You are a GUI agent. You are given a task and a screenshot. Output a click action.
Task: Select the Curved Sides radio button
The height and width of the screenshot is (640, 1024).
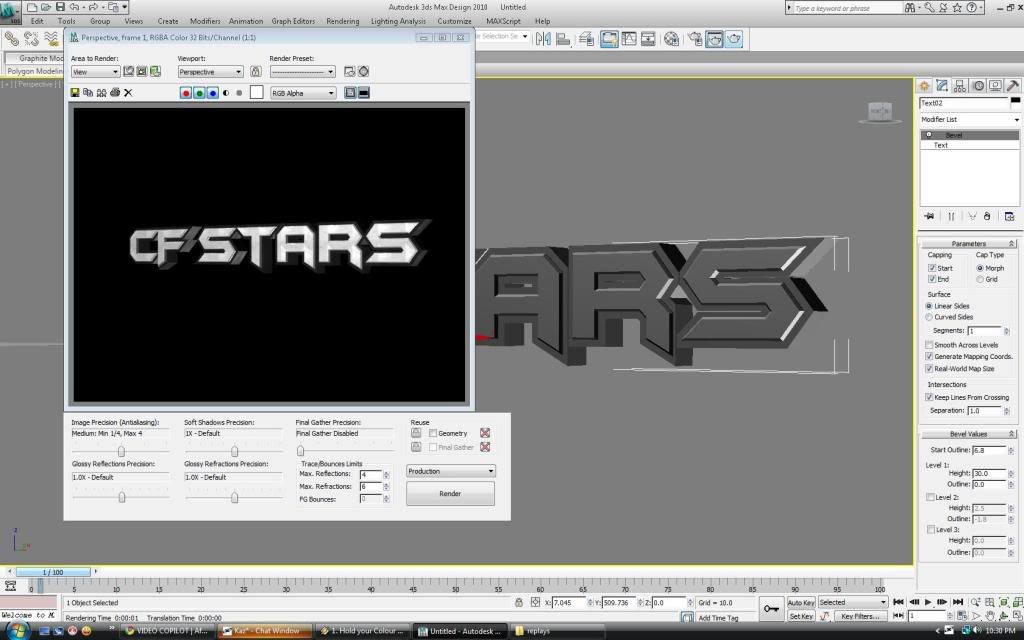(929, 317)
